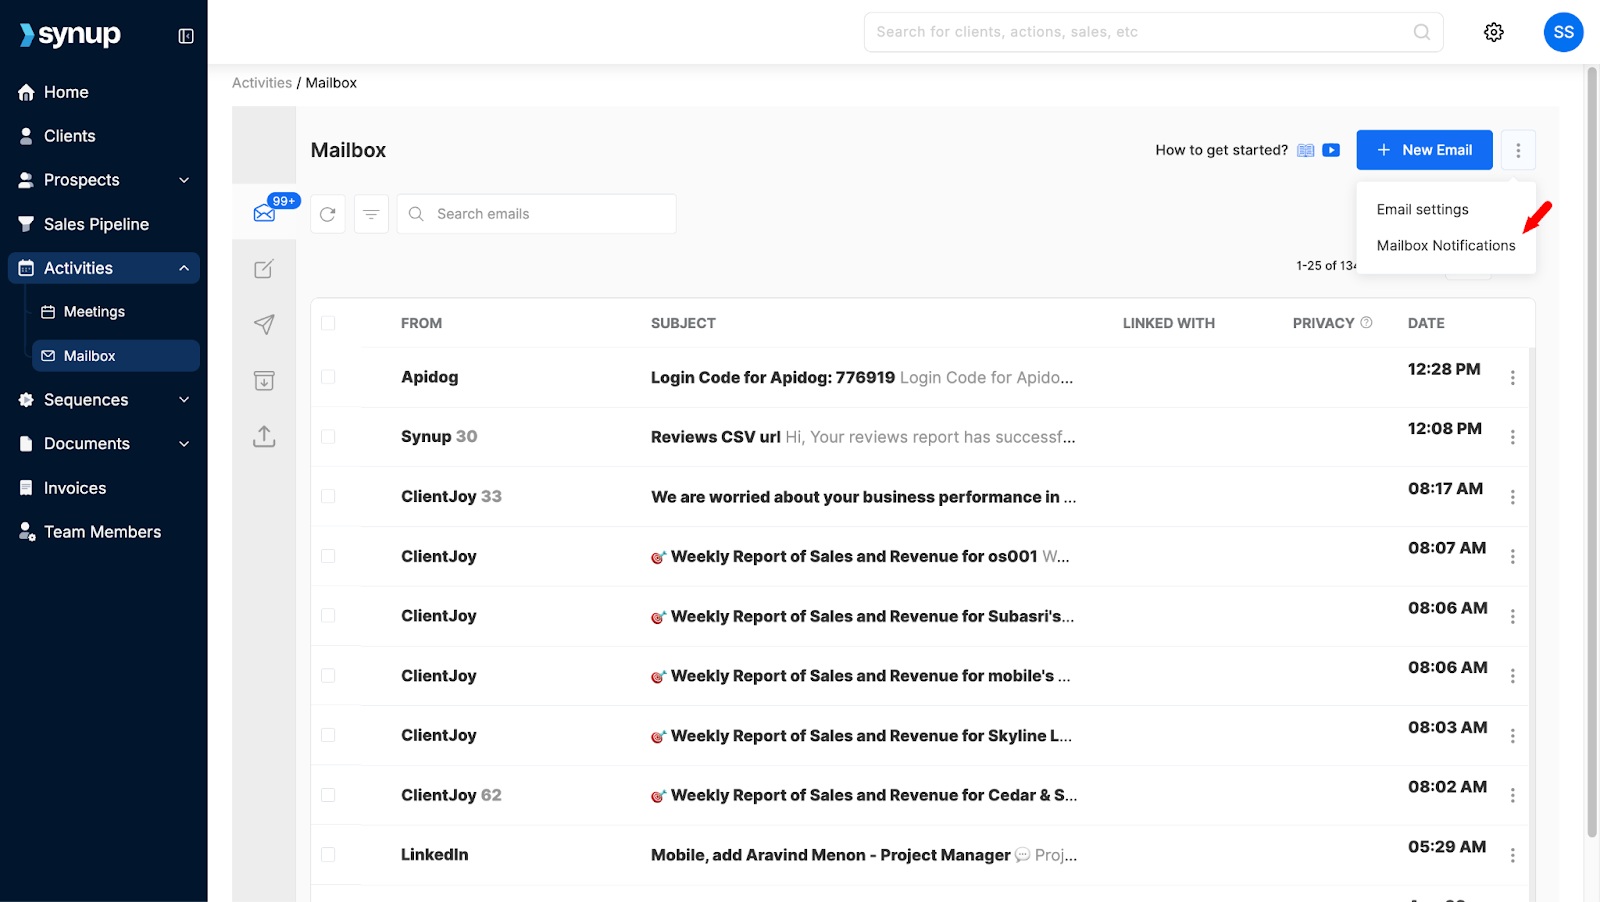Open the upload outbox icon
The width and height of the screenshot is (1600, 902).
[264, 436]
